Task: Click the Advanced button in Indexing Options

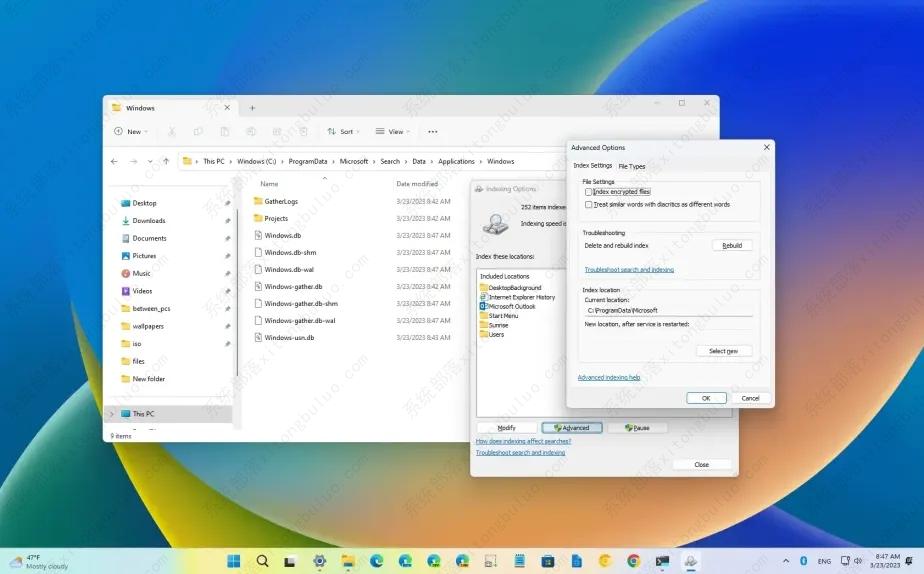Action: [x=572, y=428]
